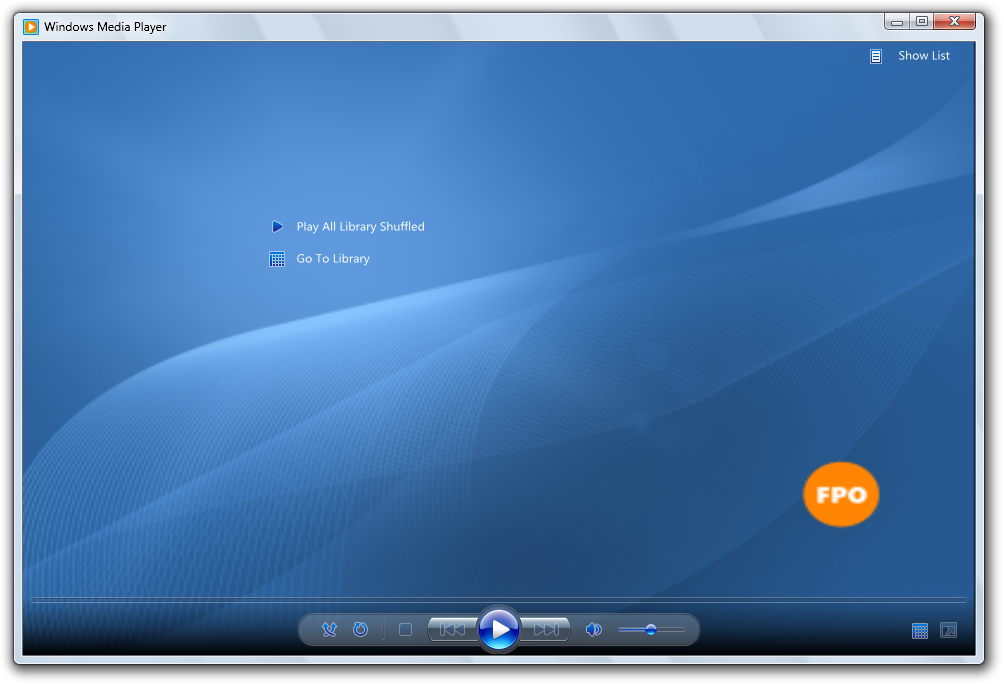Skip to the next track
The height and width of the screenshot is (684, 1004).
pos(546,630)
